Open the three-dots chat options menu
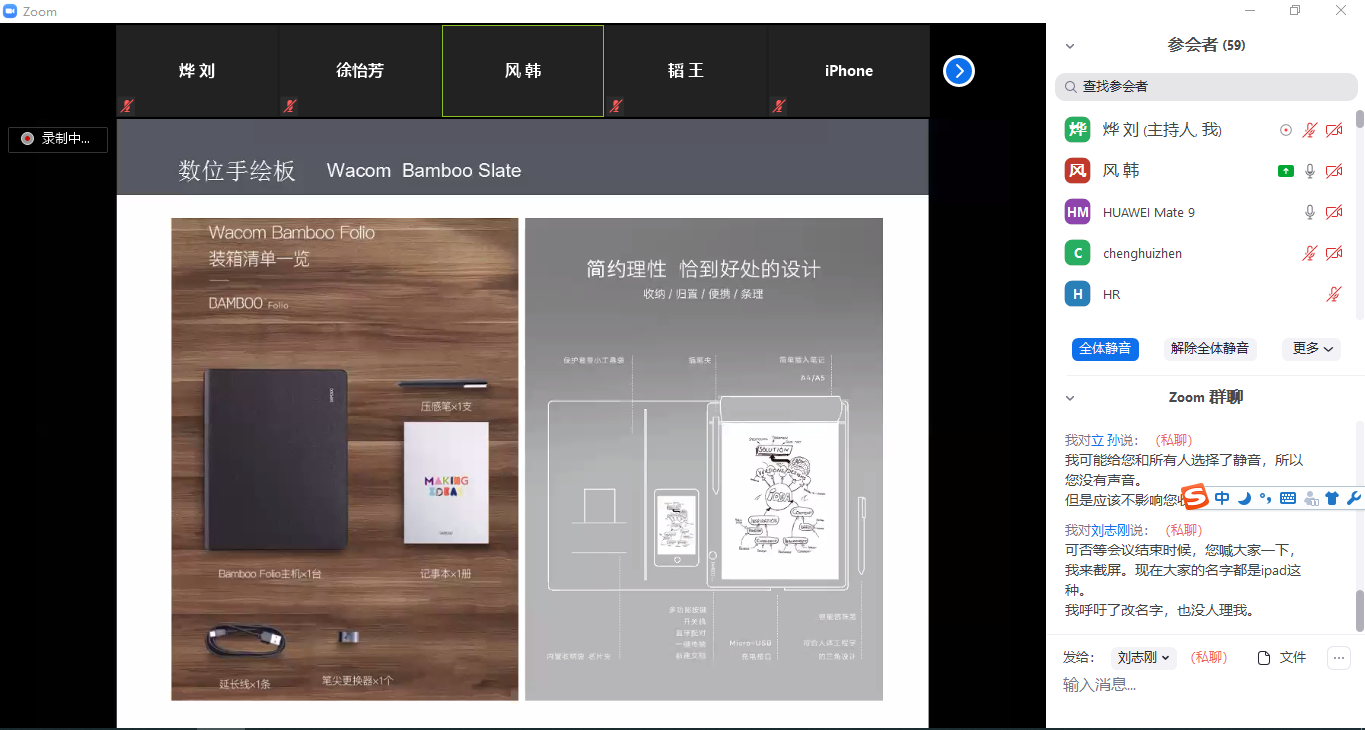This screenshot has width=1365, height=730. 1339,657
